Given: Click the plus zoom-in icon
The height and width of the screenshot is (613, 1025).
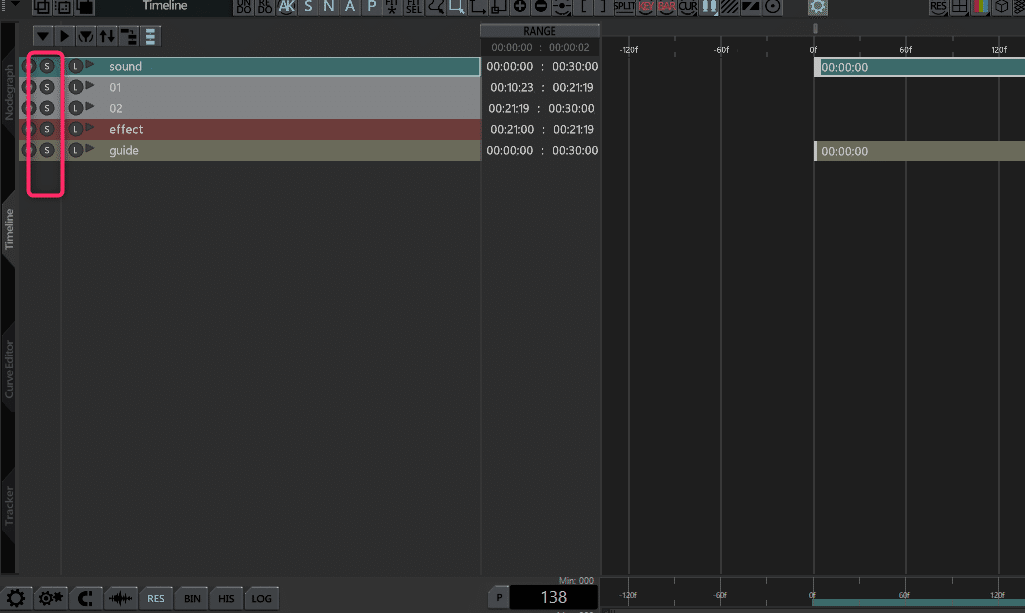Looking at the screenshot, I should point(520,7).
